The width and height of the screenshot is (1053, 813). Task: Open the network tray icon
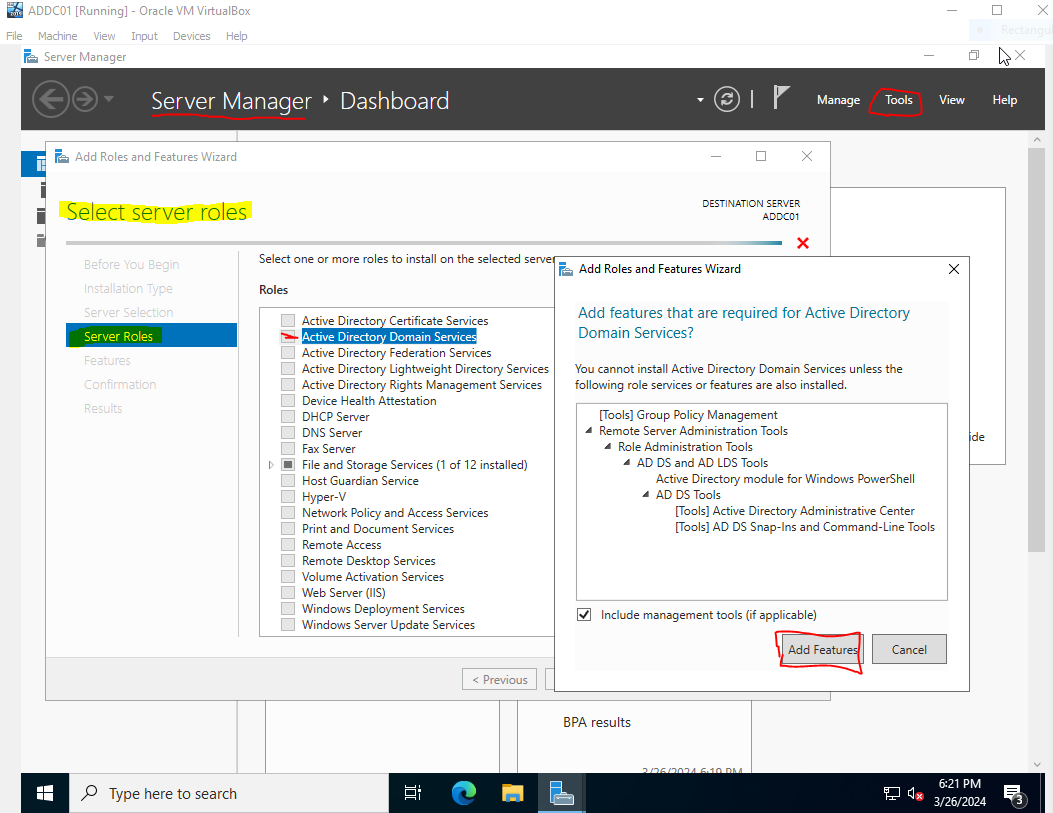coord(891,794)
